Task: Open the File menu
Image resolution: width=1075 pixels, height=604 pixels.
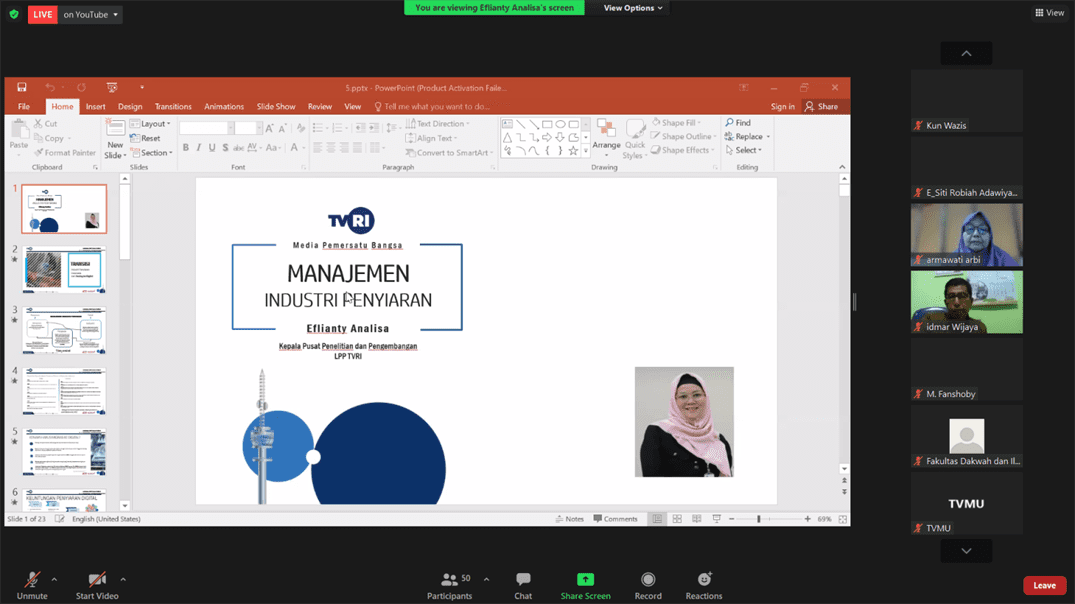Action: 24,107
